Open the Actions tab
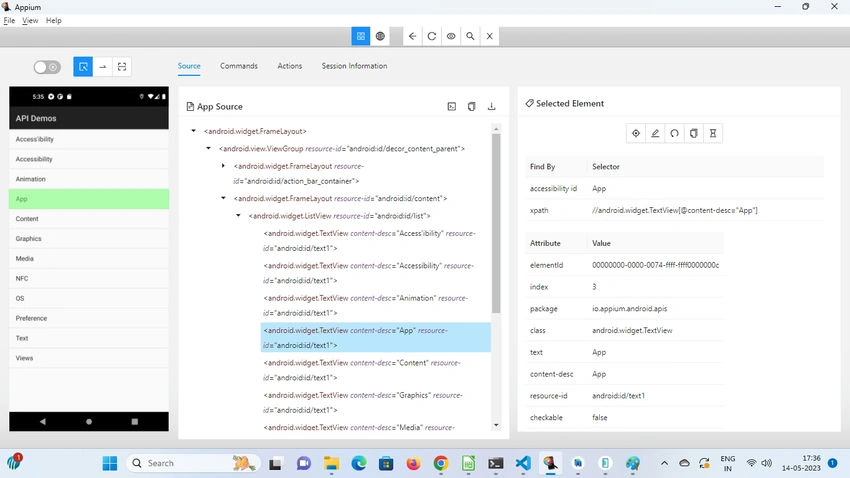The height and width of the screenshot is (478, 850). pos(290,66)
